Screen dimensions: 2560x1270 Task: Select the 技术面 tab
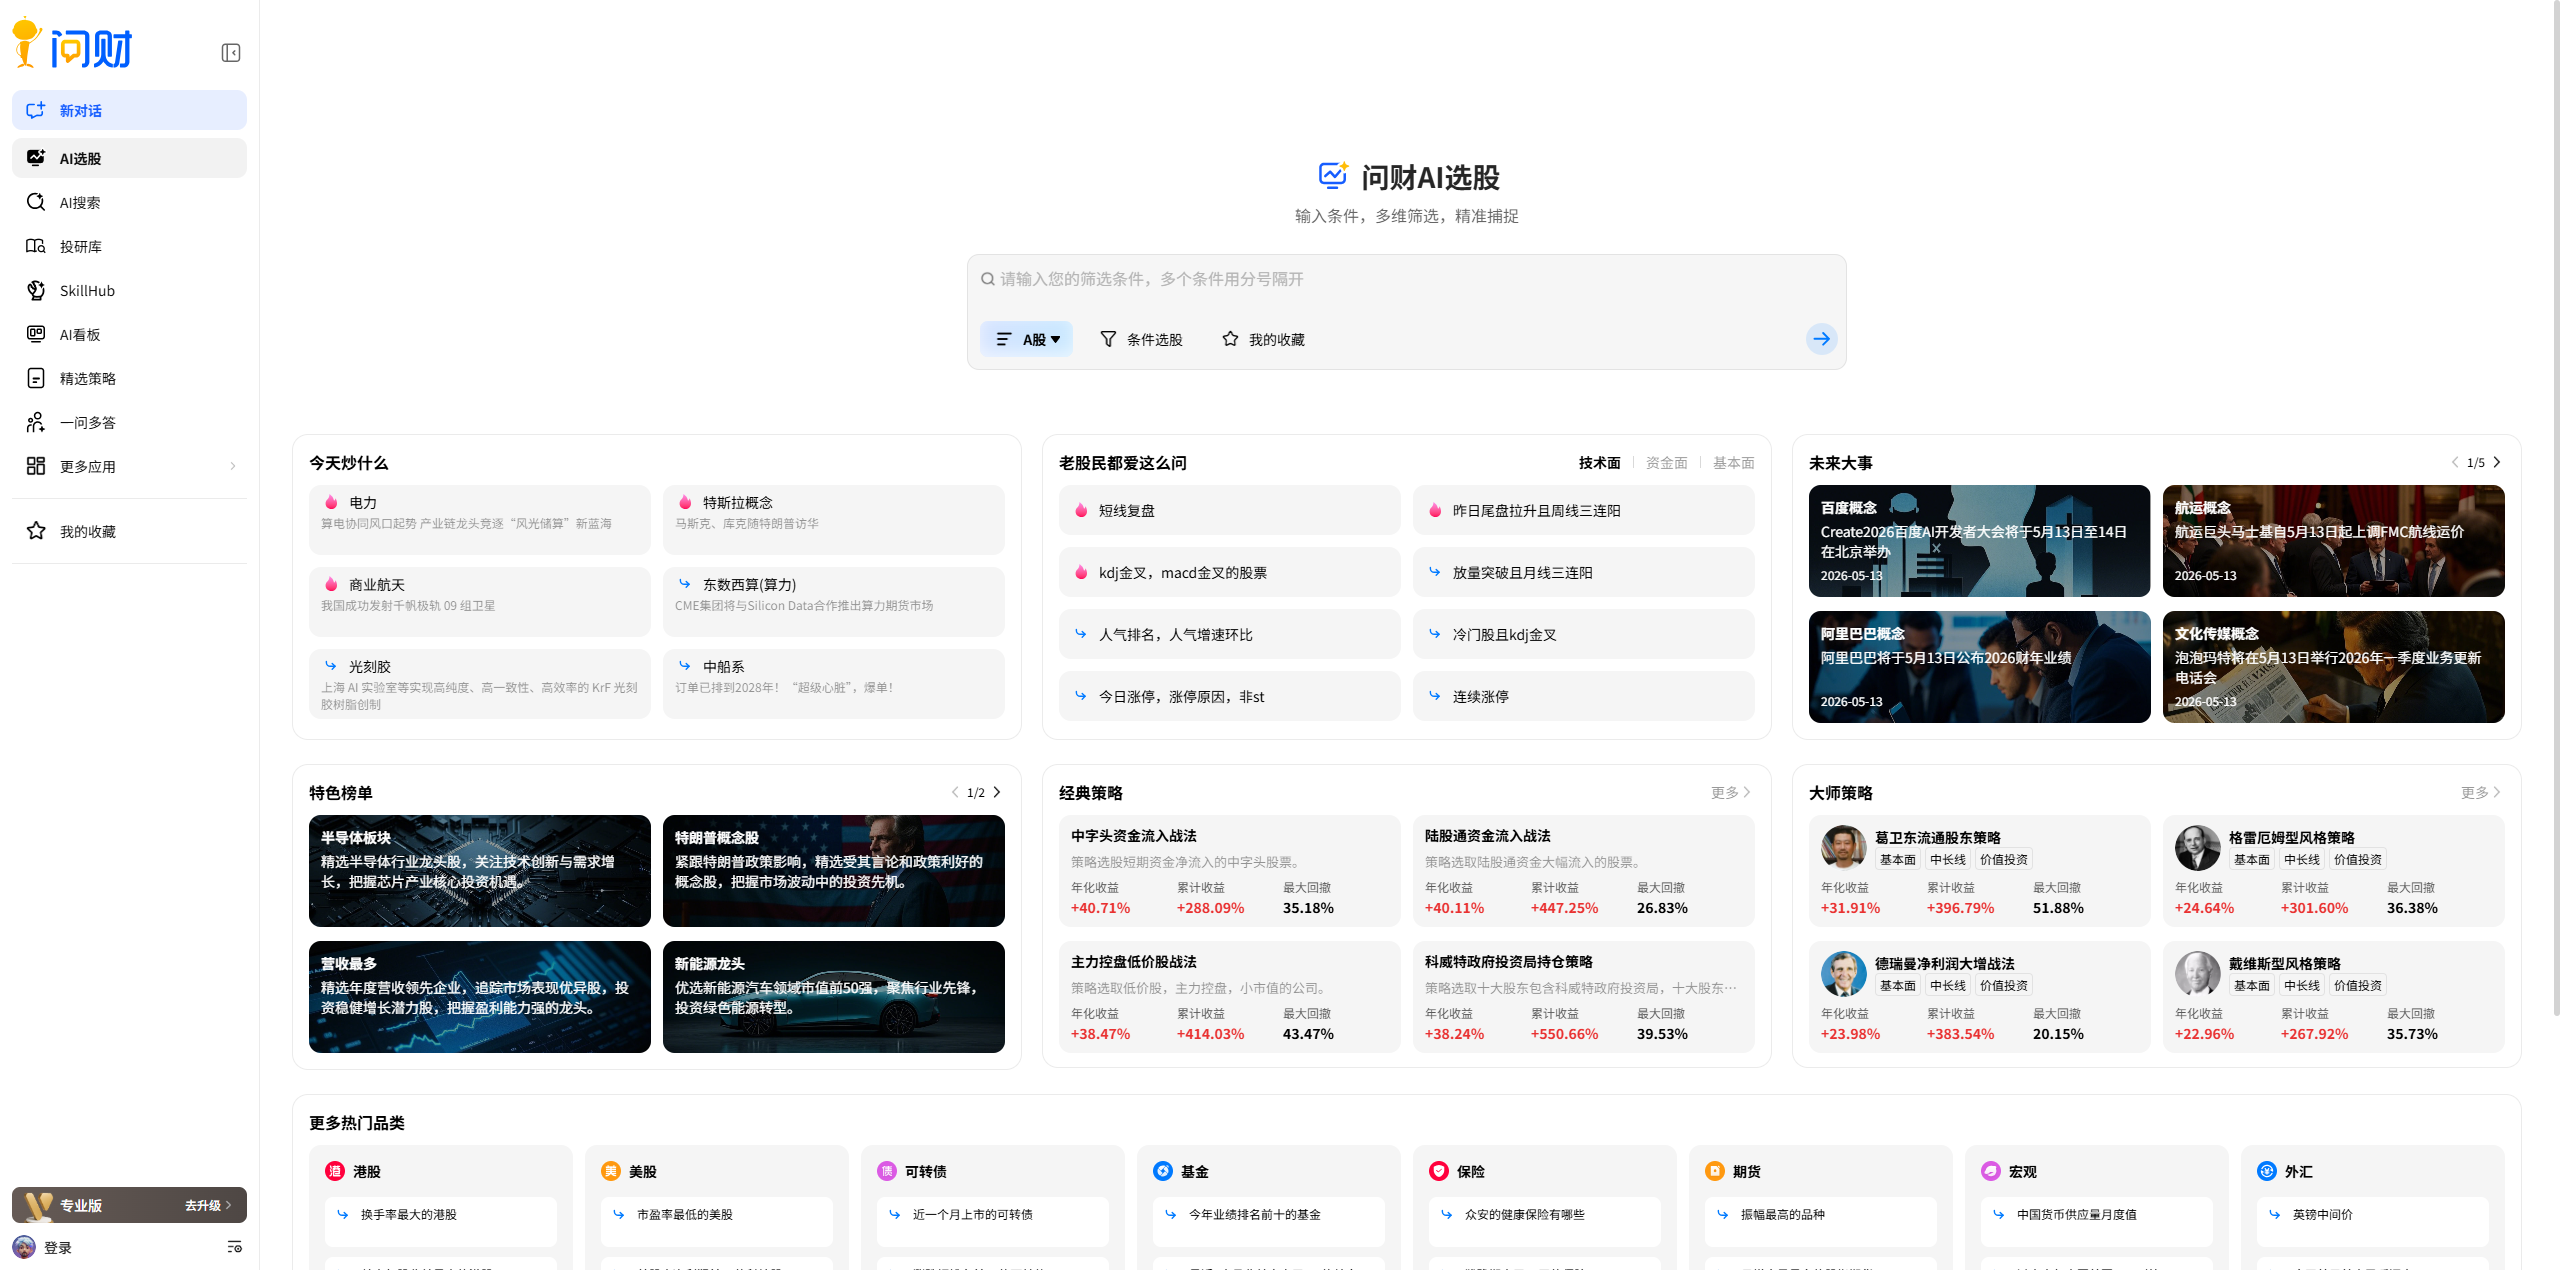pyautogui.click(x=1599, y=463)
